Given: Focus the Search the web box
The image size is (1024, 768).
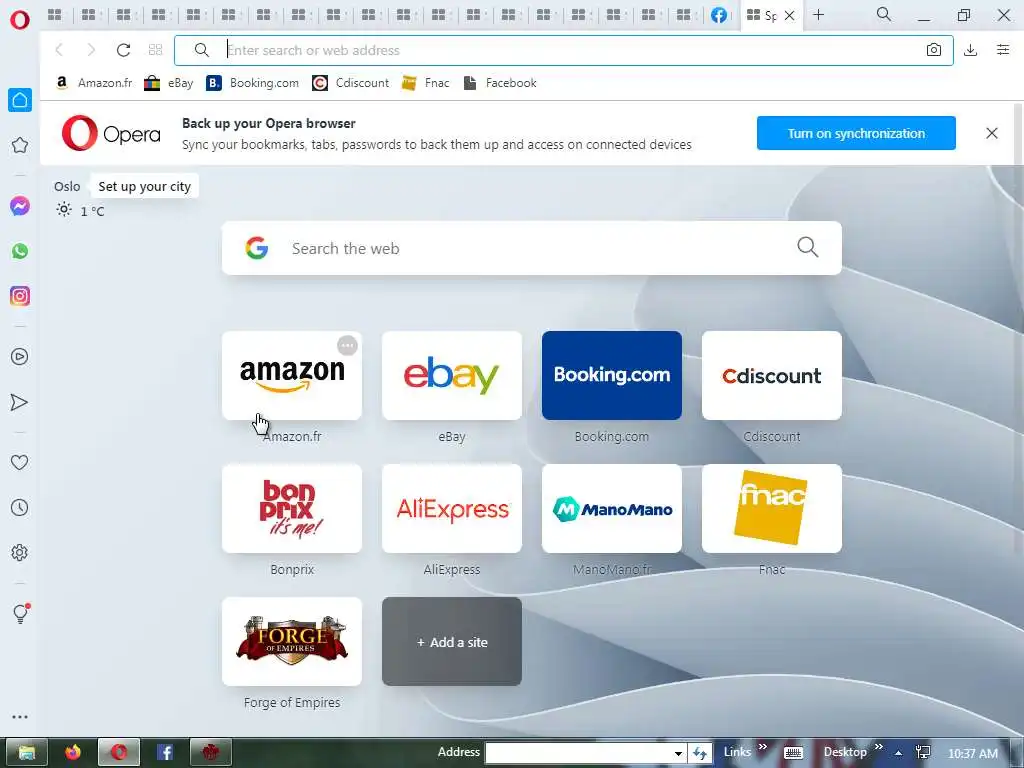Looking at the screenshot, I should click(532, 248).
